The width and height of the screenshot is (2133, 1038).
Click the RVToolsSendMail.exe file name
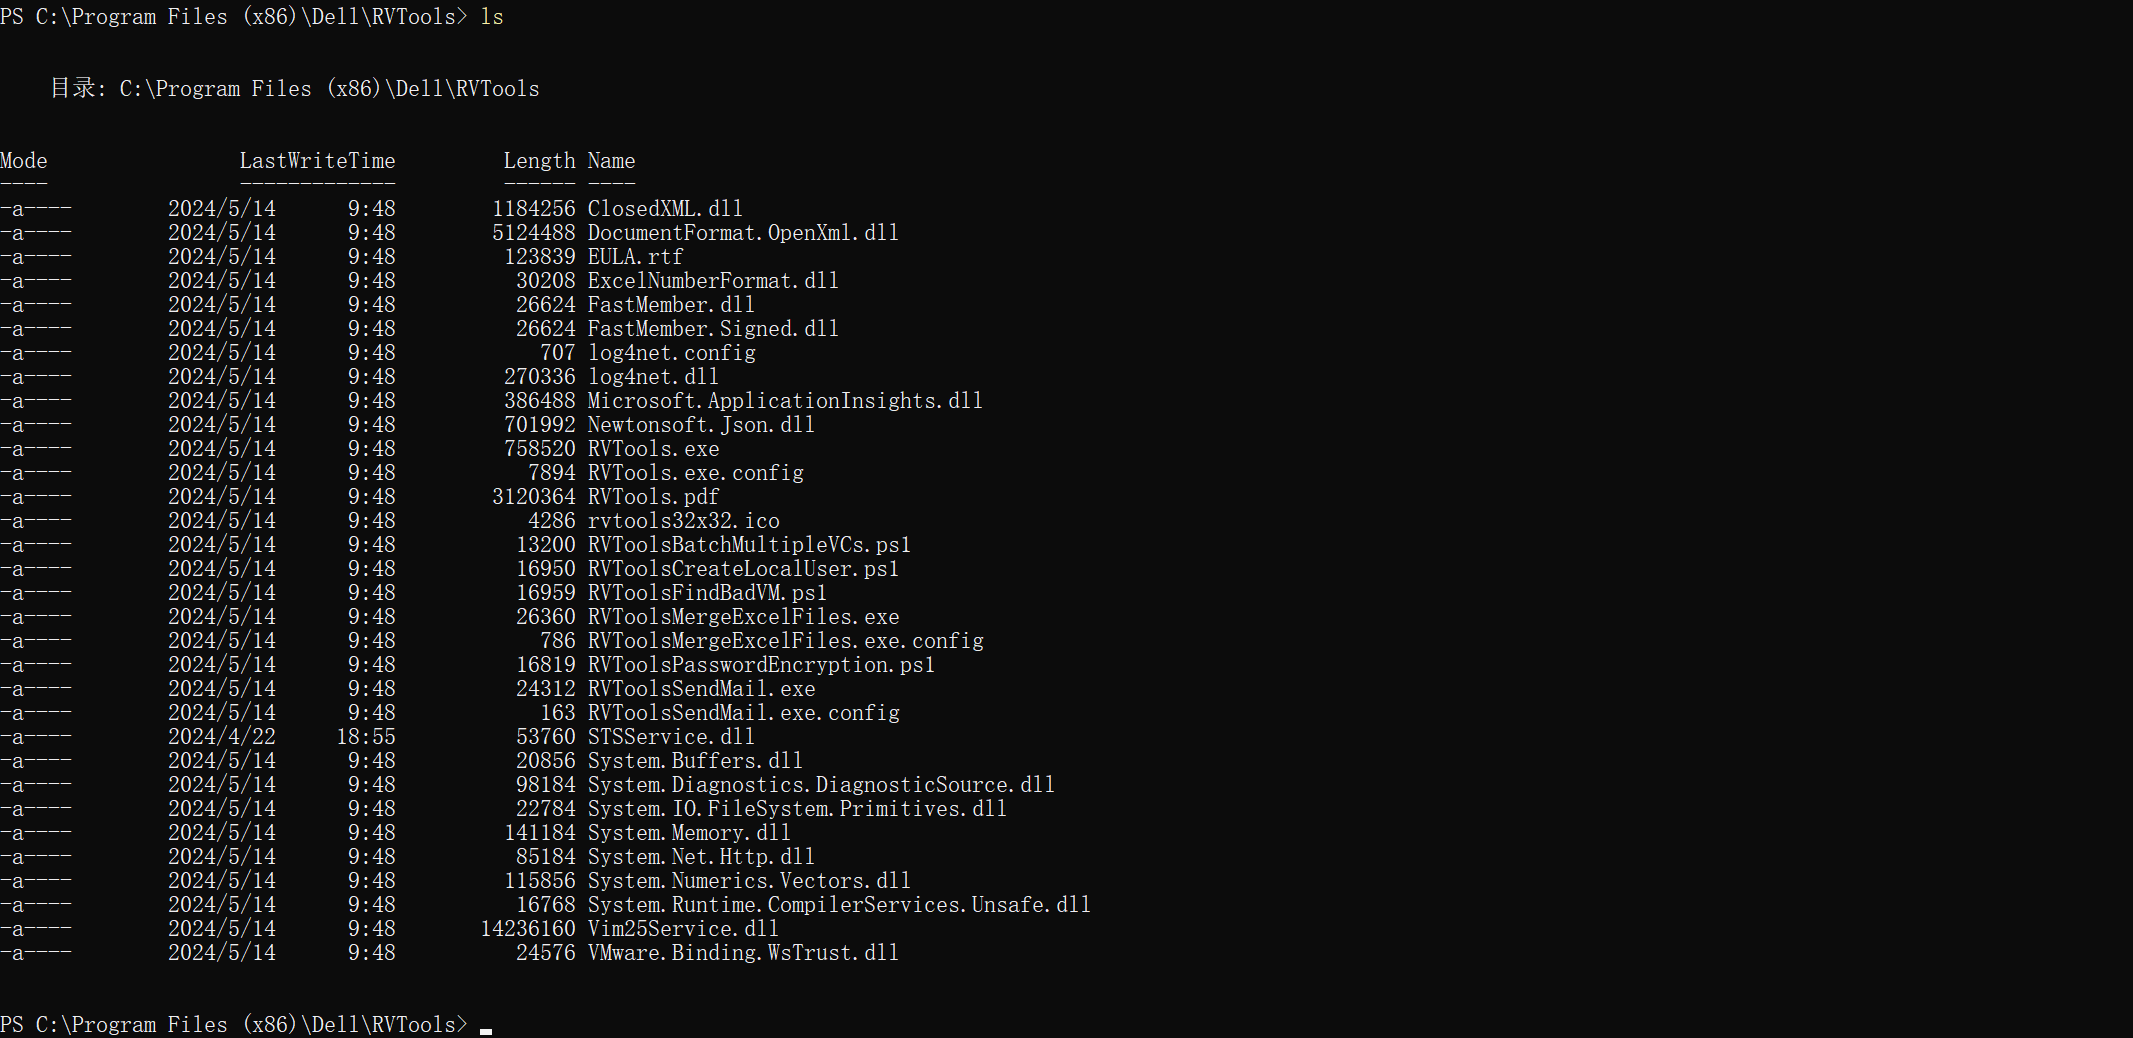[x=701, y=689]
